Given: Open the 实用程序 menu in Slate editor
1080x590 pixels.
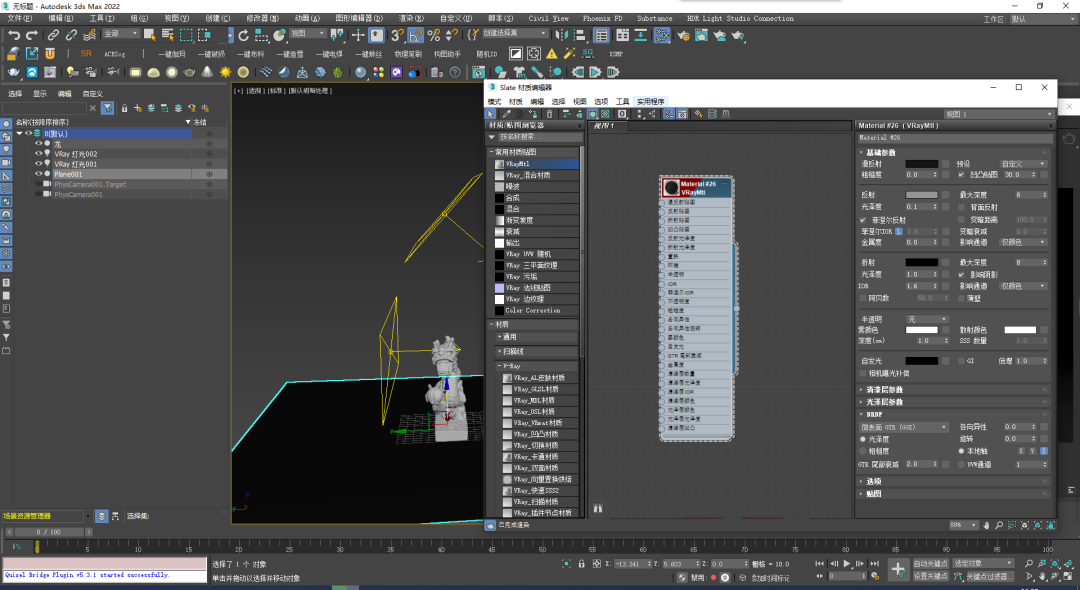Looking at the screenshot, I should [x=650, y=101].
